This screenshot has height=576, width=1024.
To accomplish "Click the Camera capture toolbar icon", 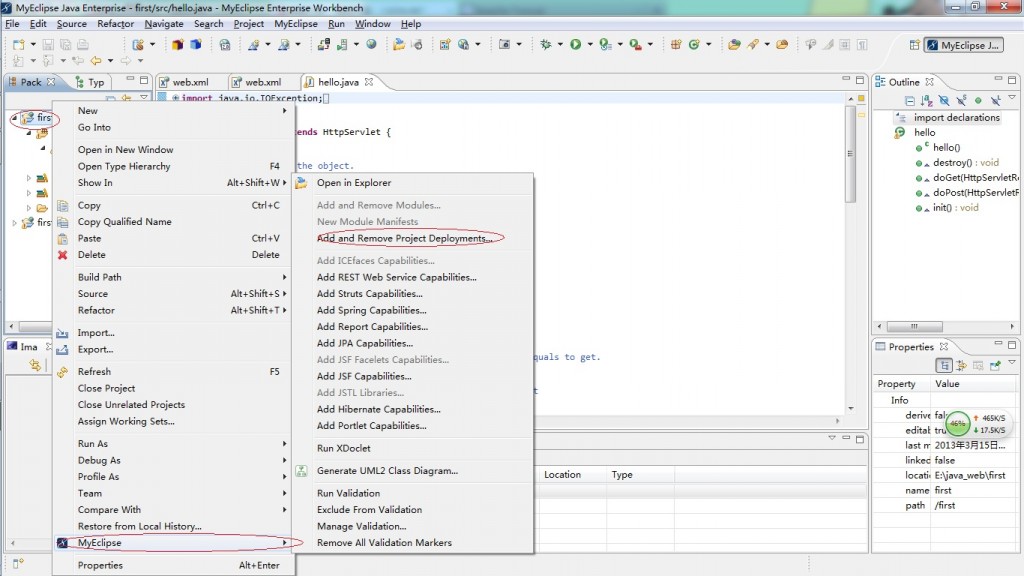I will pos(505,45).
